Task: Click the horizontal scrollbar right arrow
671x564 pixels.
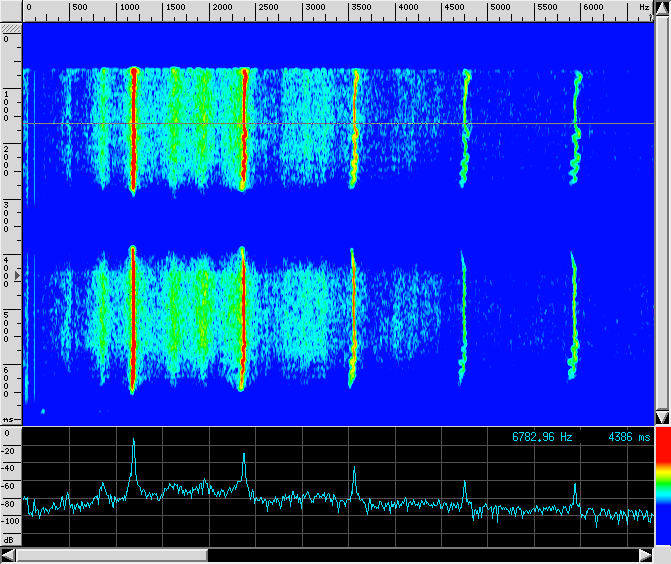Action: click(645, 555)
